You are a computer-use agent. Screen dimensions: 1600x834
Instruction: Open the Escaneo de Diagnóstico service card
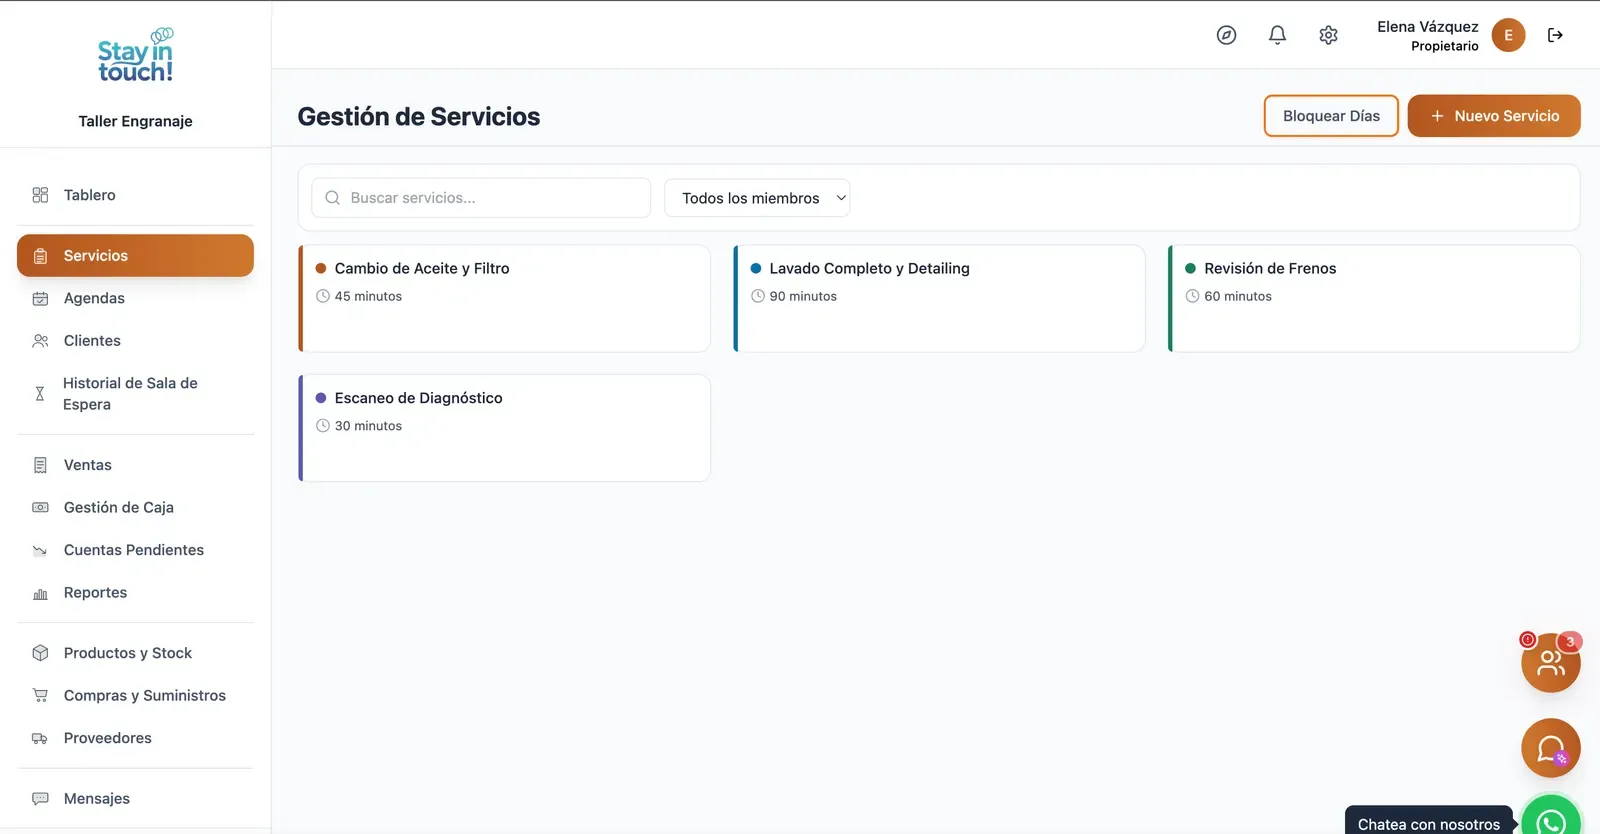(x=504, y=428)
